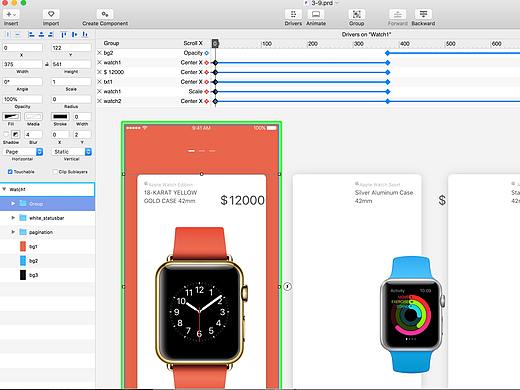Select the bg2 layer
The height and width of the screenshot is (390, 520).
[x=47, y=261]
